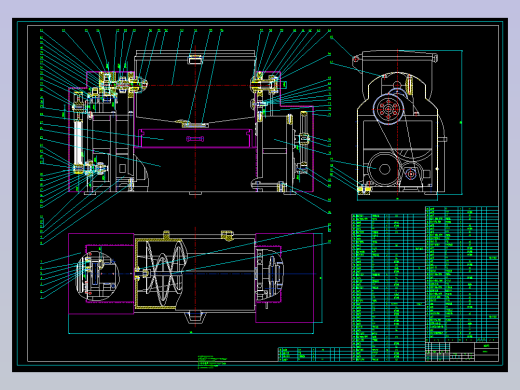The height and width of the screenshot is (390, 520).
Task: Click the motor circle in side view
Action: point(384,169)
